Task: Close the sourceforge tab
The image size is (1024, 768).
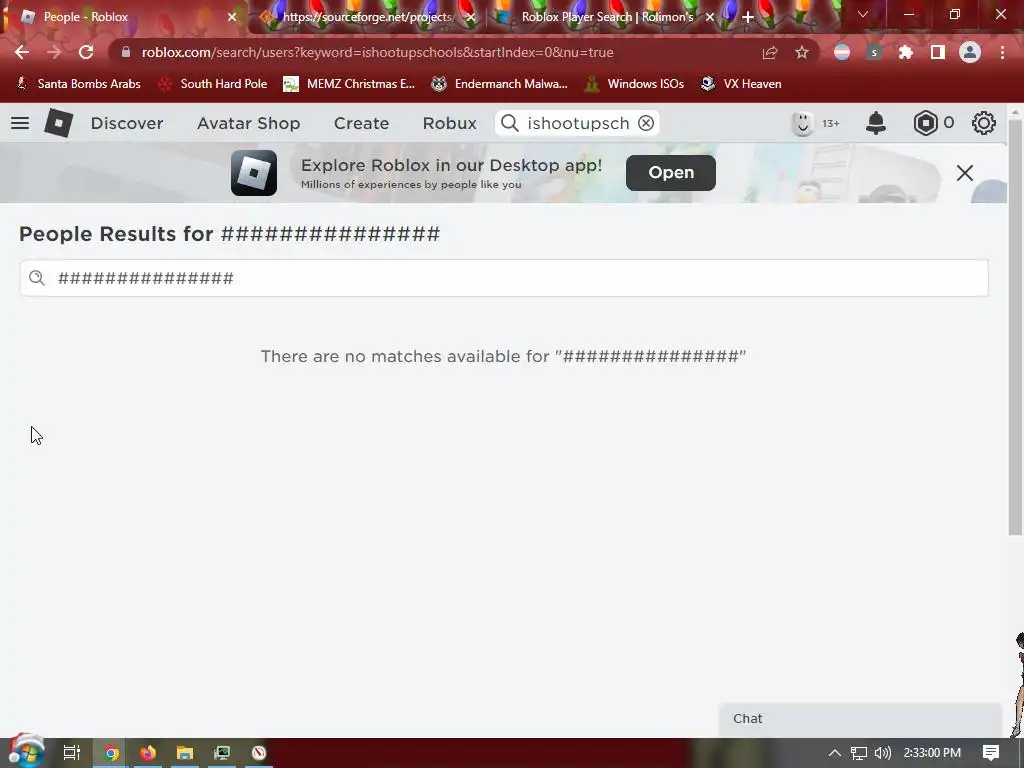Action: pos(471,17)
